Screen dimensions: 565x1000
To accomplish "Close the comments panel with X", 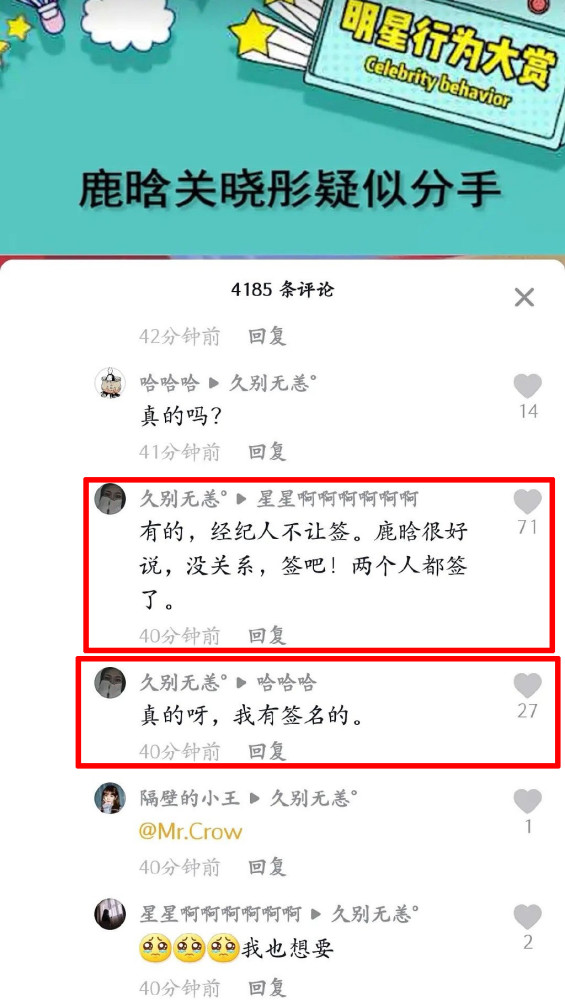I will click(524, 297).
